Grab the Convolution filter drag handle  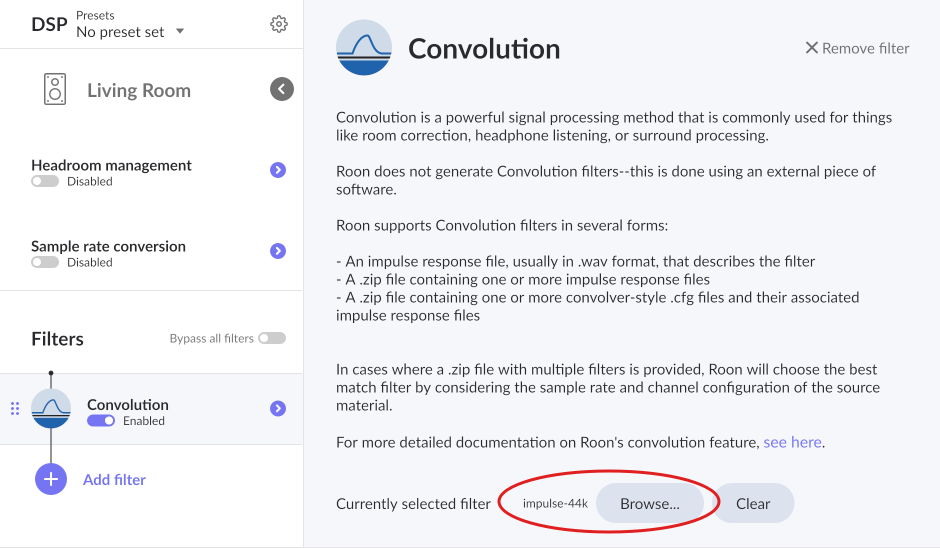coord(15,408)
